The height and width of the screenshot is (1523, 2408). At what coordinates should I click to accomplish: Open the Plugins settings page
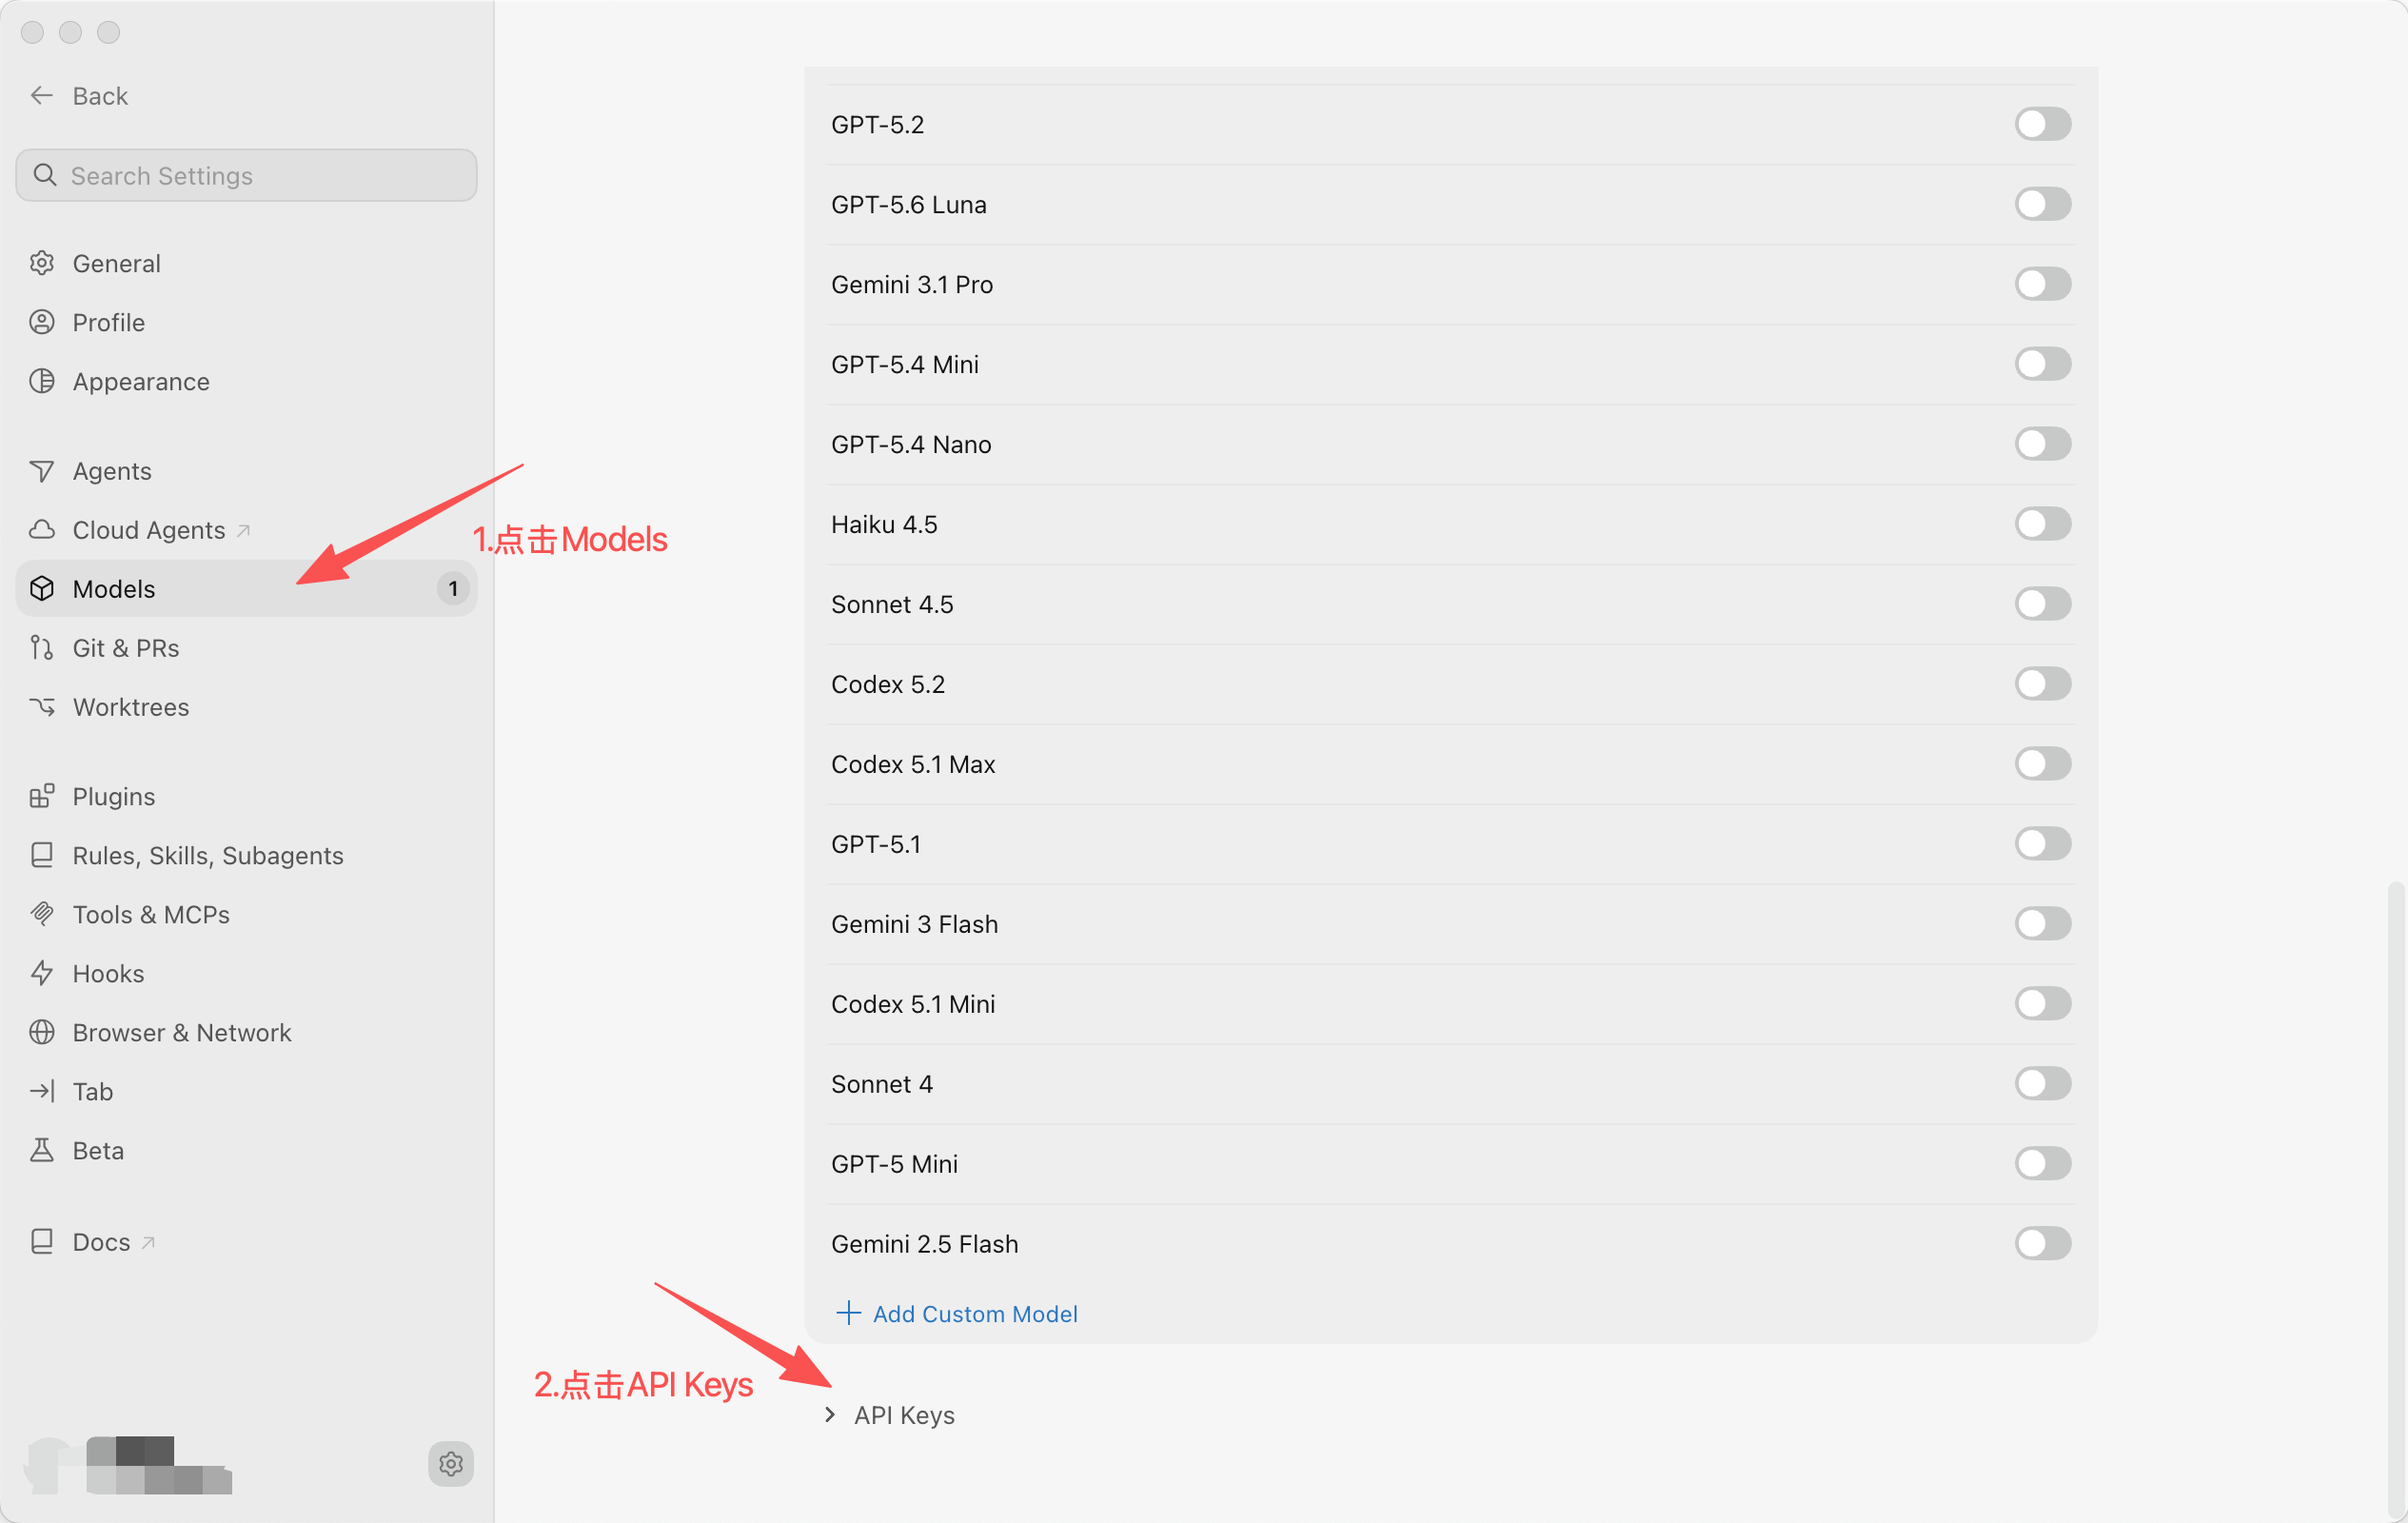(x=246, y=796)
